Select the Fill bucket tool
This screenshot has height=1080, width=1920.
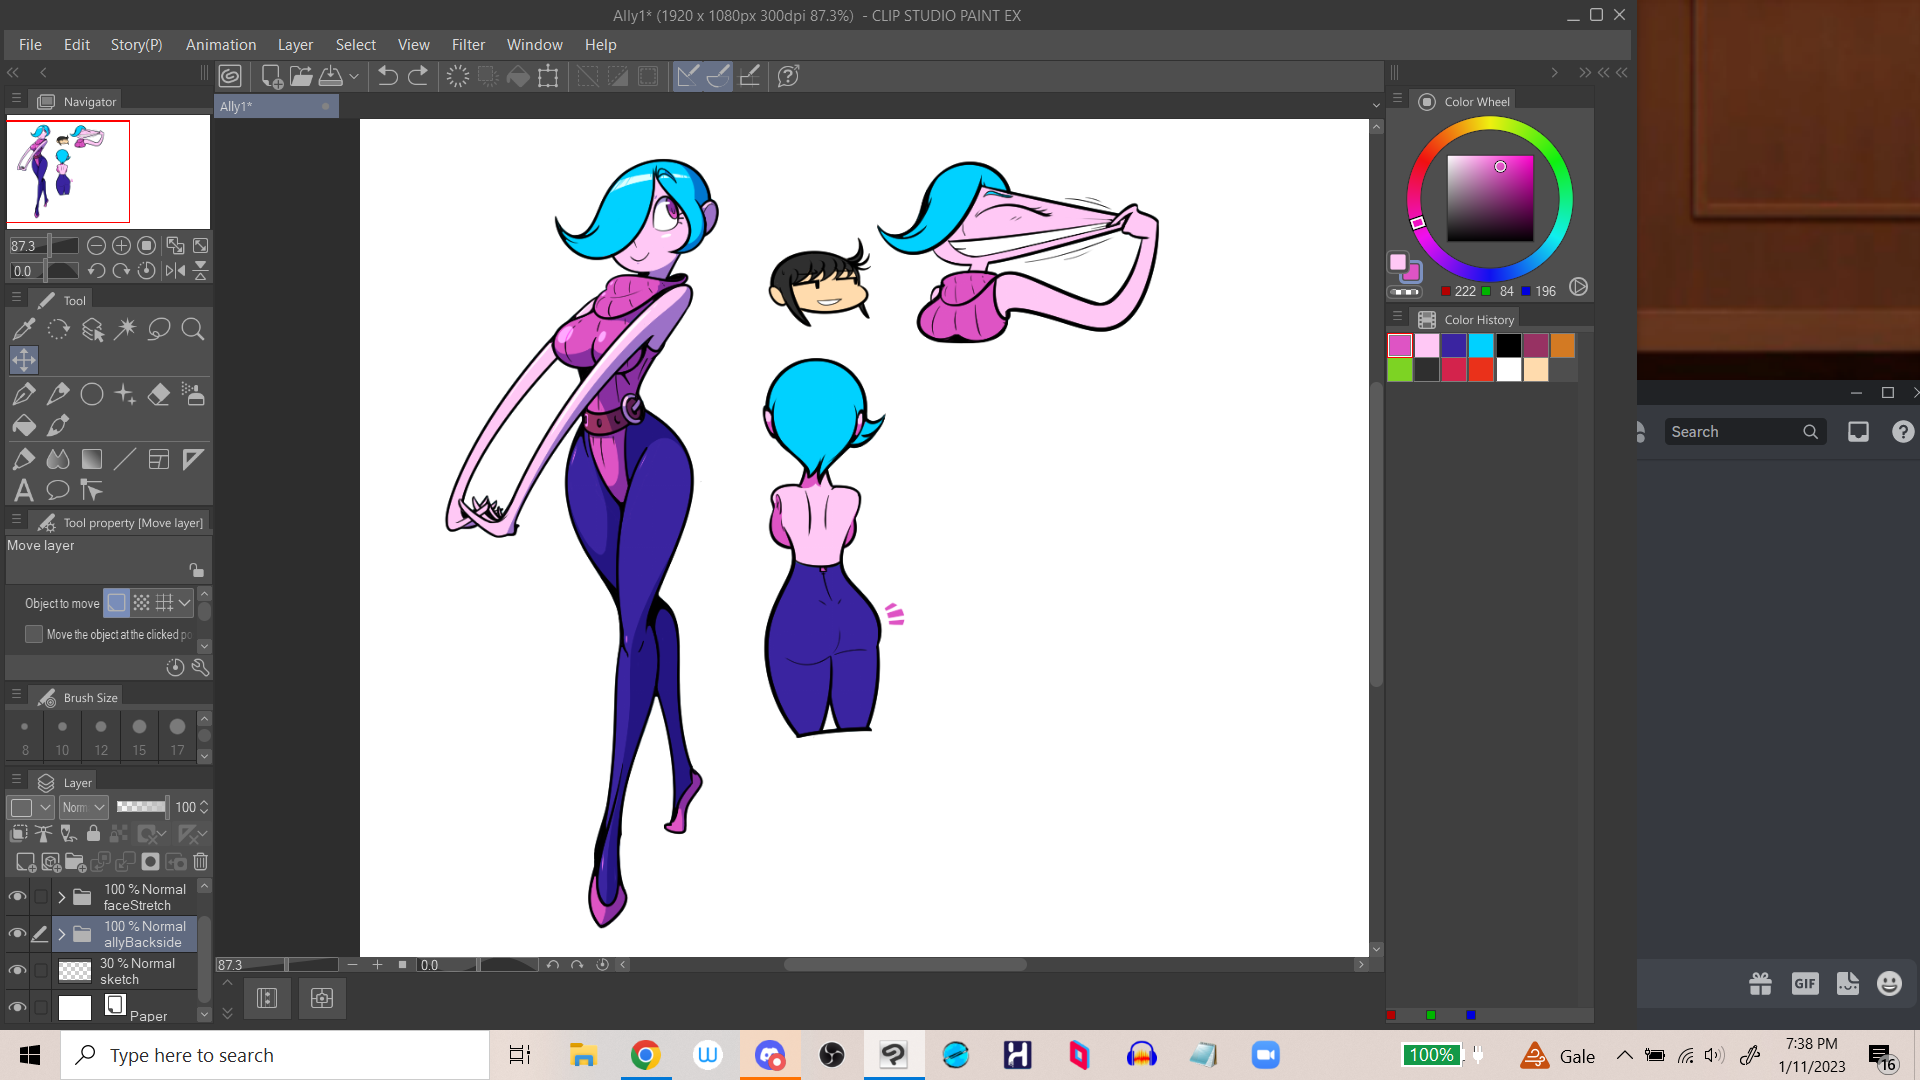pos(24,426)
